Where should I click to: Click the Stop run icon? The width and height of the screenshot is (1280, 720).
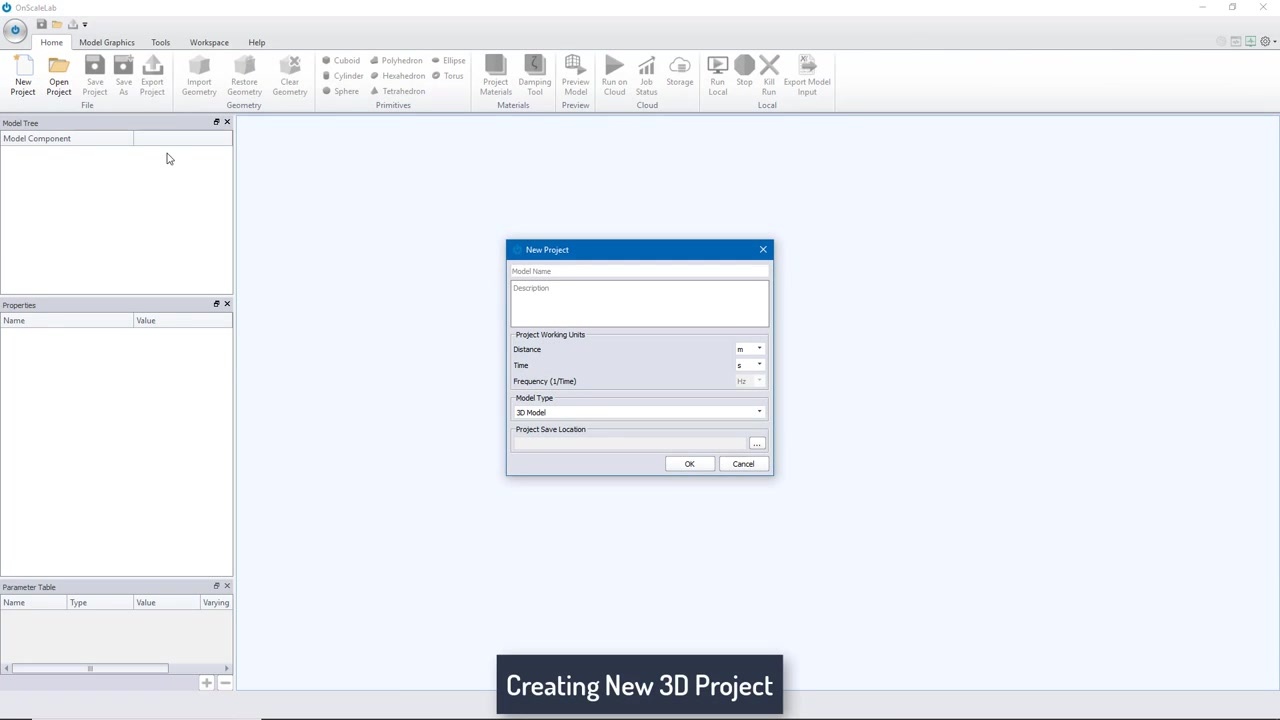pyautogui.click(x=744, y=72)
